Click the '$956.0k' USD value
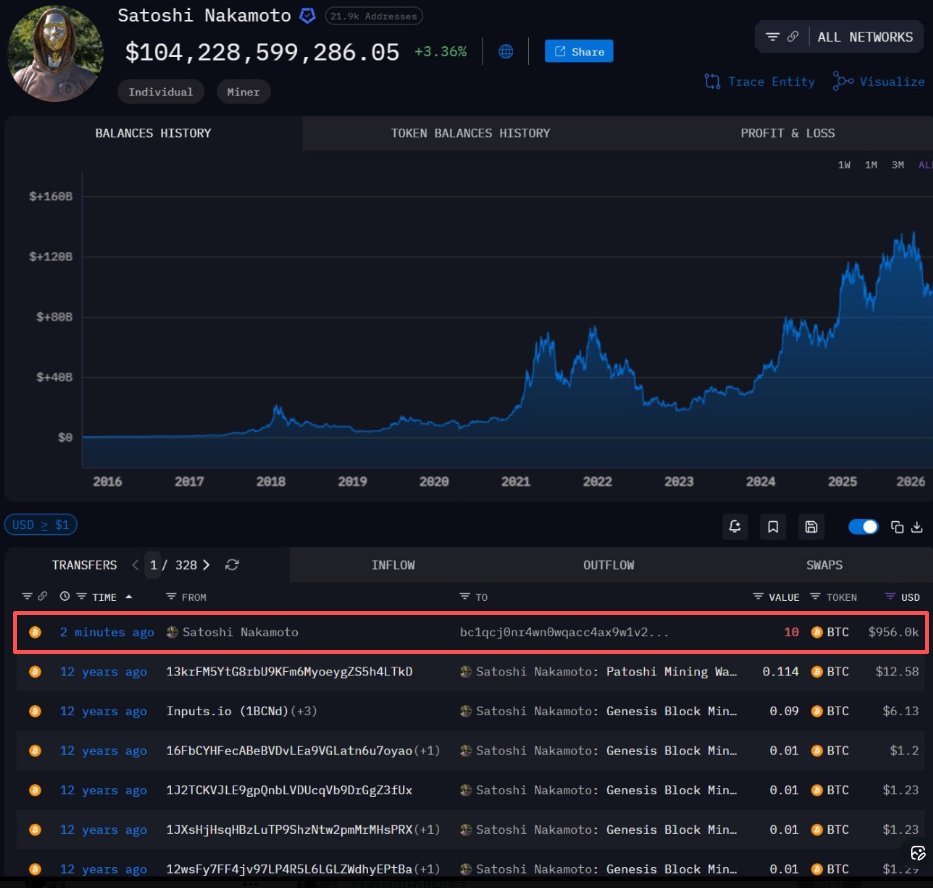933x888 pixels. point(893,632)
